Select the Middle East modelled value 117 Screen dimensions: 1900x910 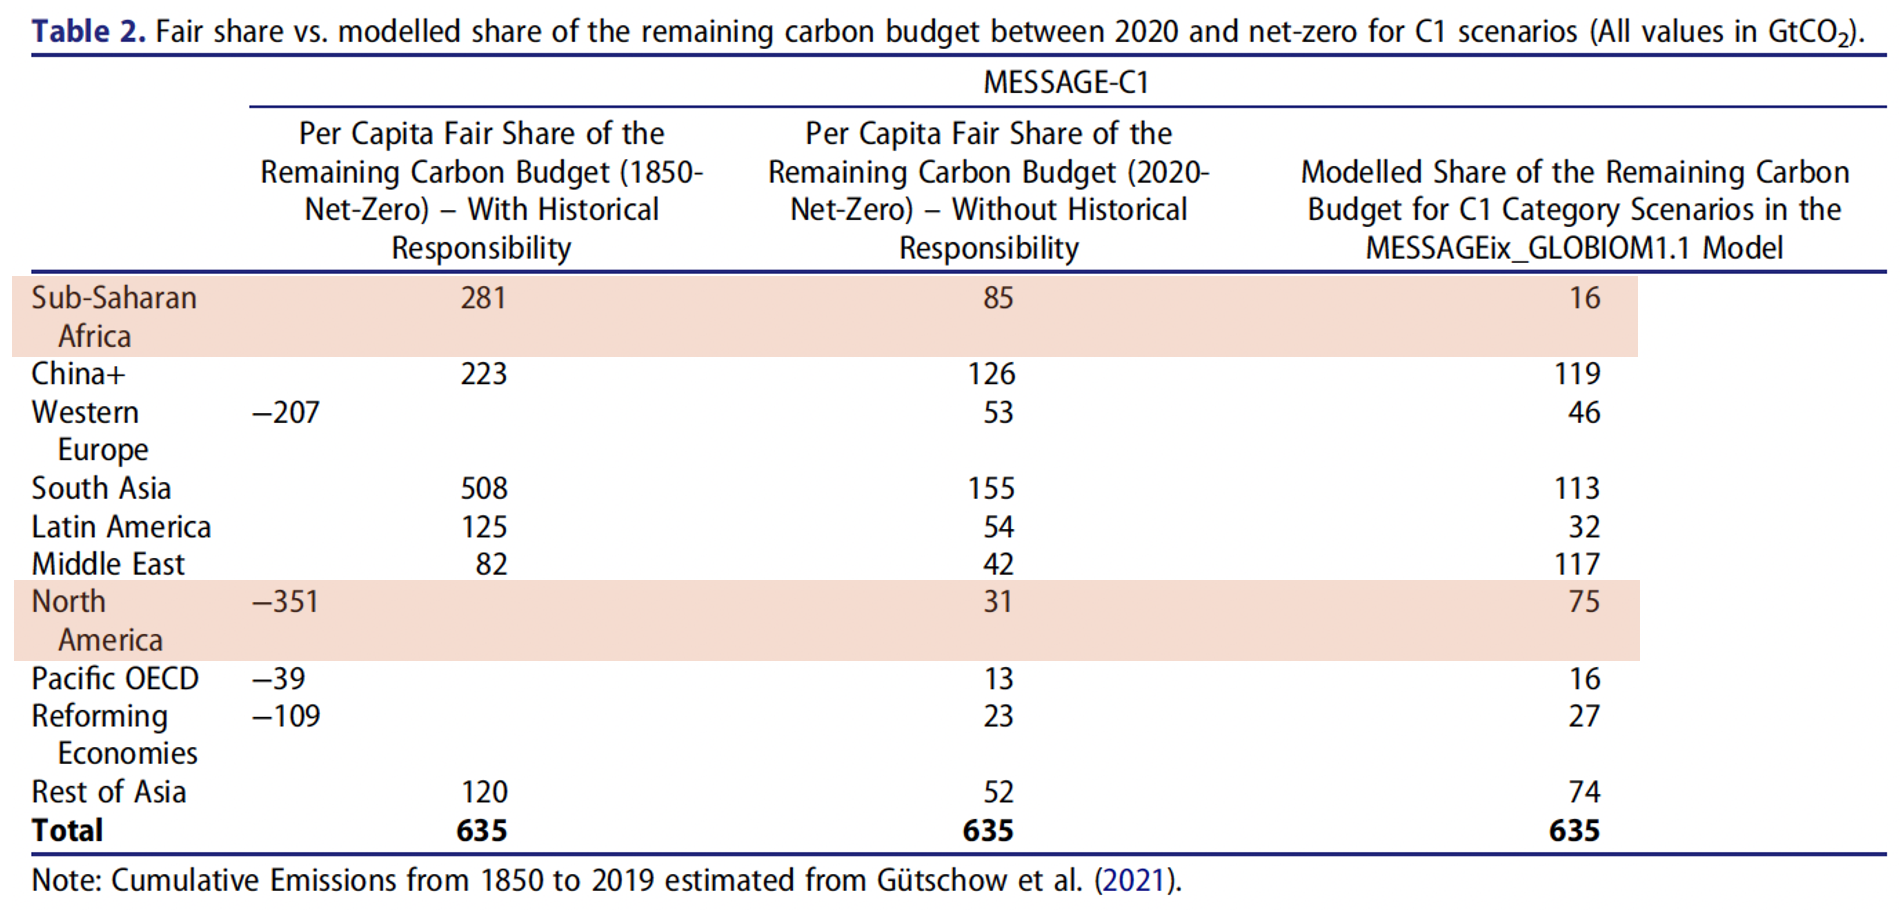pos(1577,565)
